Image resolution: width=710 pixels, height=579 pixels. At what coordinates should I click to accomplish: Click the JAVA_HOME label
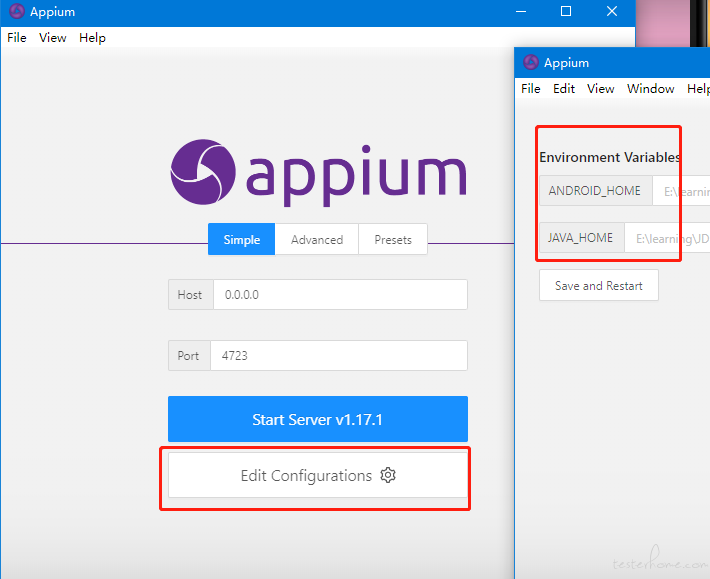point(581,238)
